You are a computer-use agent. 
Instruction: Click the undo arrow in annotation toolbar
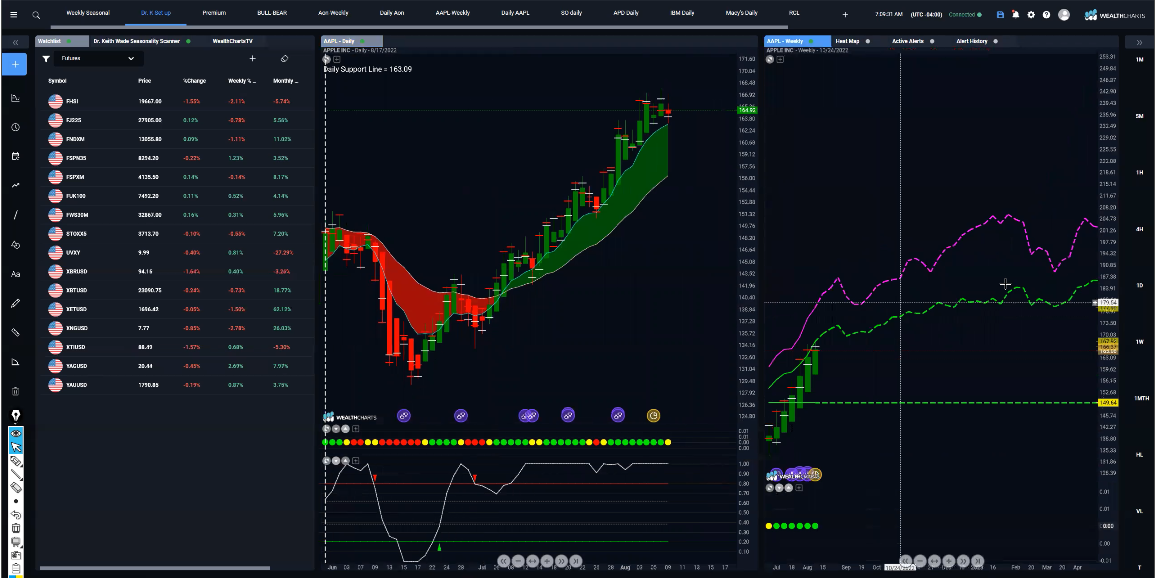tap(15, 515)
